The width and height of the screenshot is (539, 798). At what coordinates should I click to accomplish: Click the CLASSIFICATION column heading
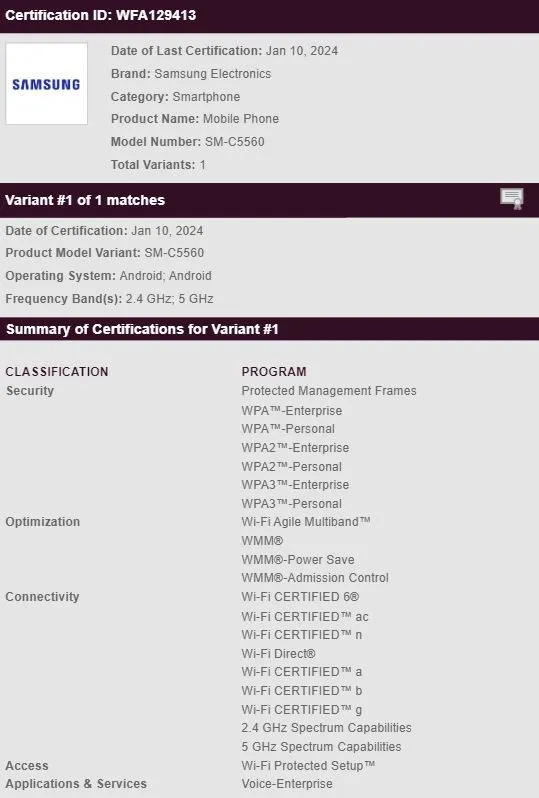coord(57,372)
